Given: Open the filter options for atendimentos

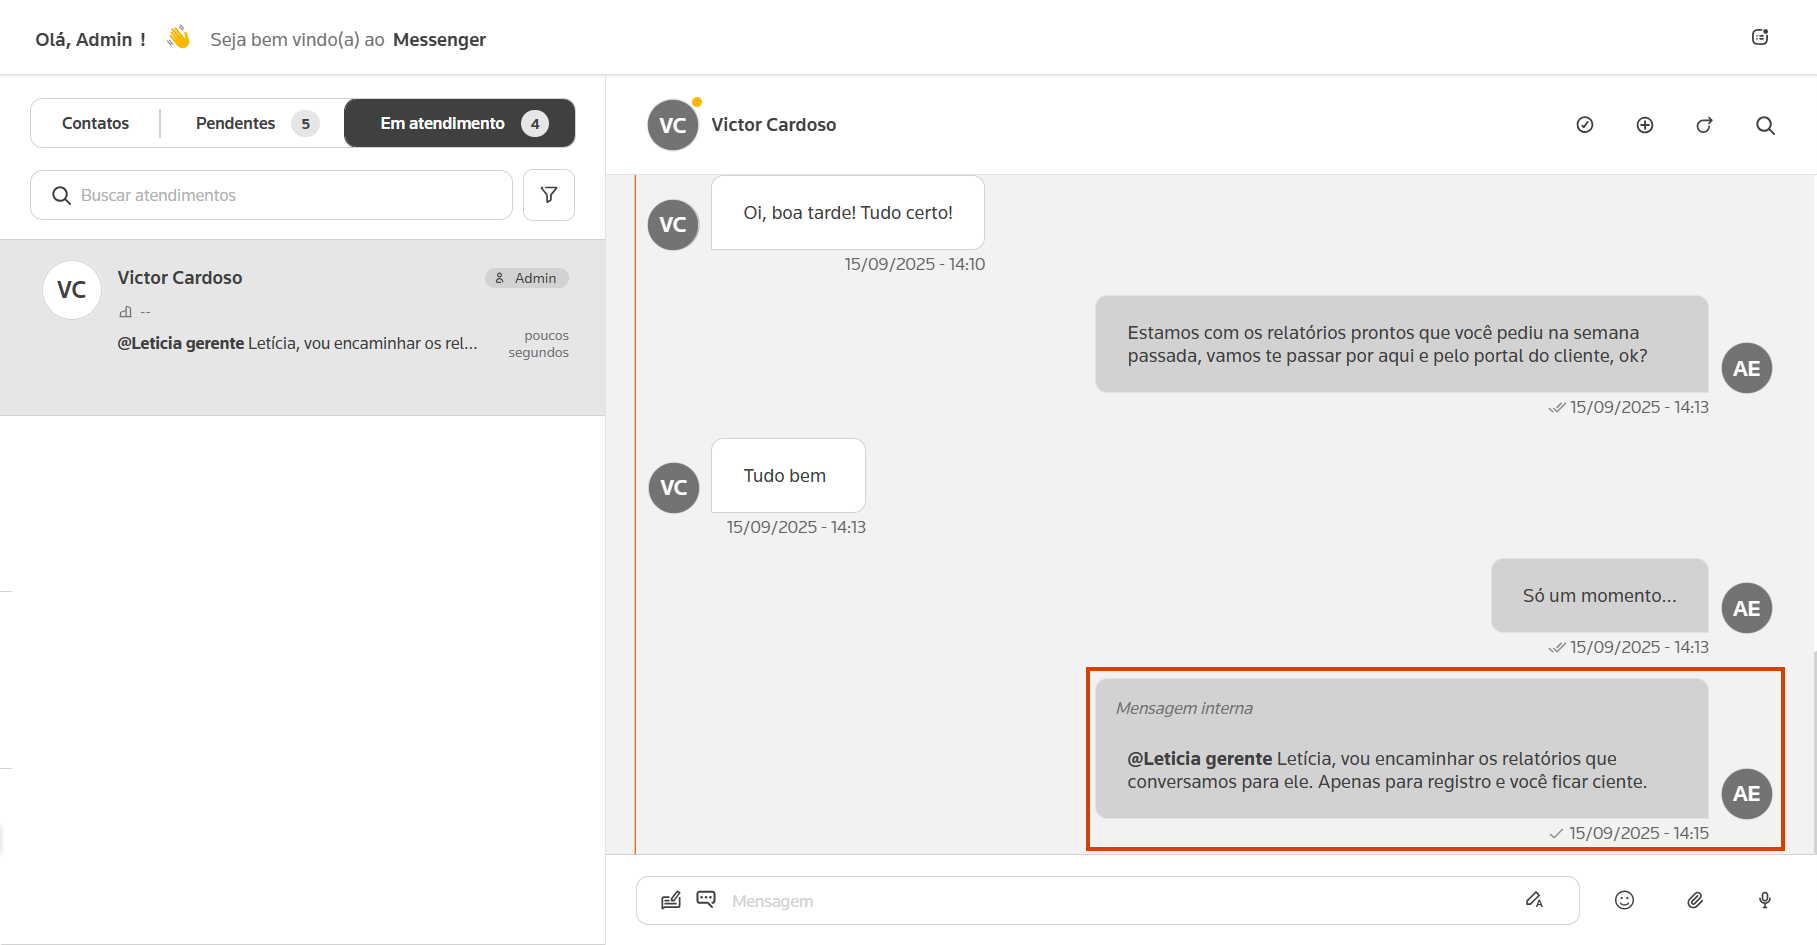Looking at the screenshot, I should coord(549,195).
